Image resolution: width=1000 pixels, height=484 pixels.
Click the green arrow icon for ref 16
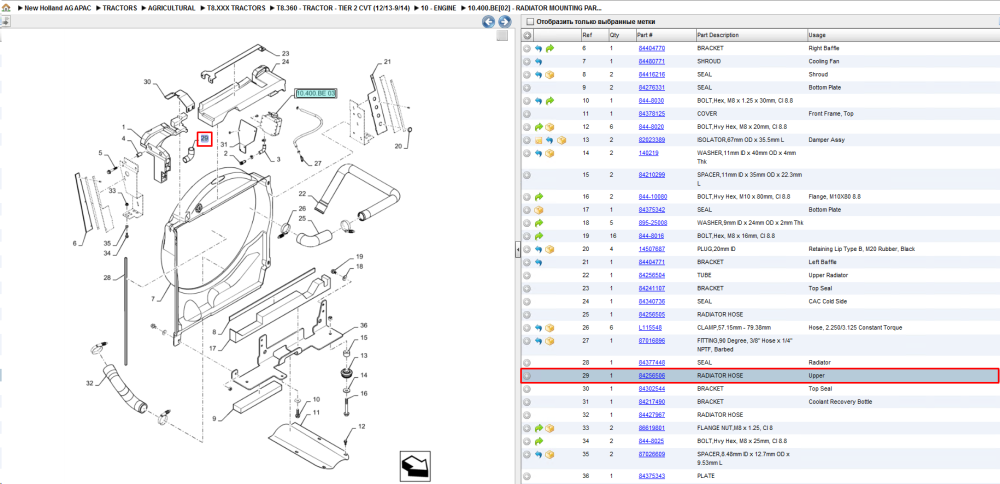(539, 196)
